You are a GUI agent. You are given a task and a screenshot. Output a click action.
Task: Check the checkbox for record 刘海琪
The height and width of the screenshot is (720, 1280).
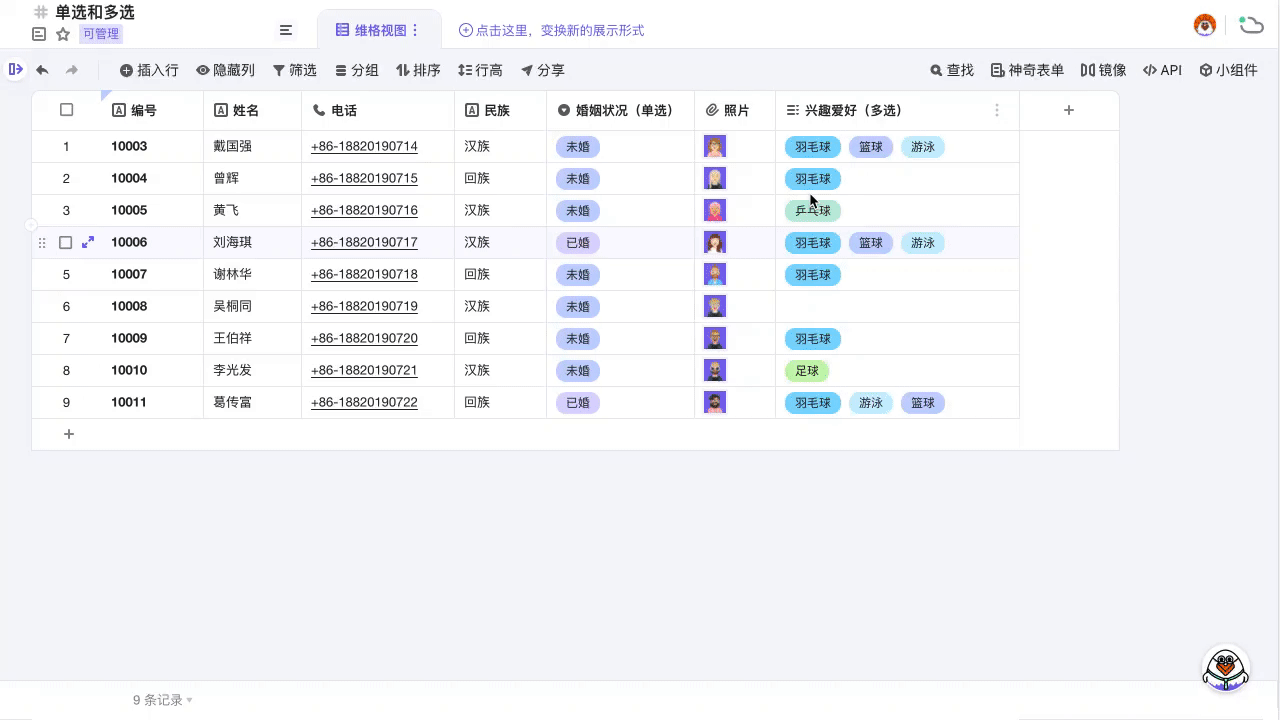pyautogui.click(x=66, y=242)
